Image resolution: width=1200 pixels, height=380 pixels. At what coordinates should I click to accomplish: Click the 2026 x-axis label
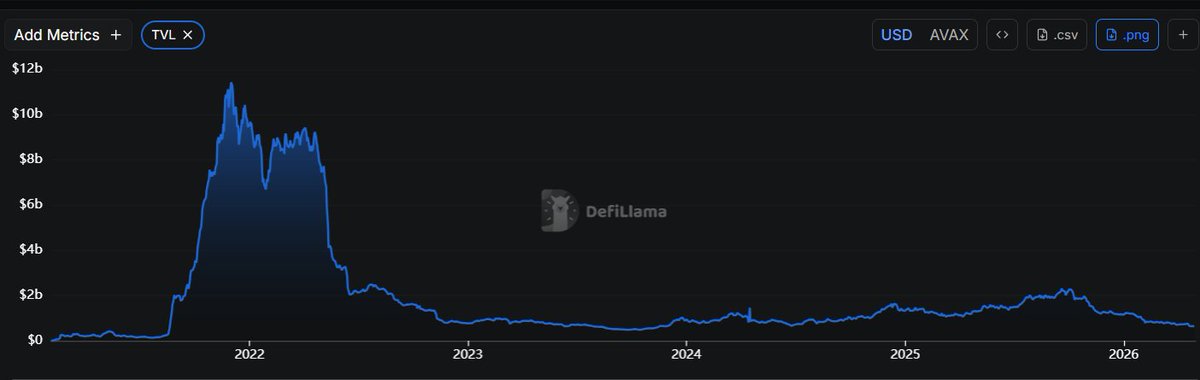coord(1125,354)
